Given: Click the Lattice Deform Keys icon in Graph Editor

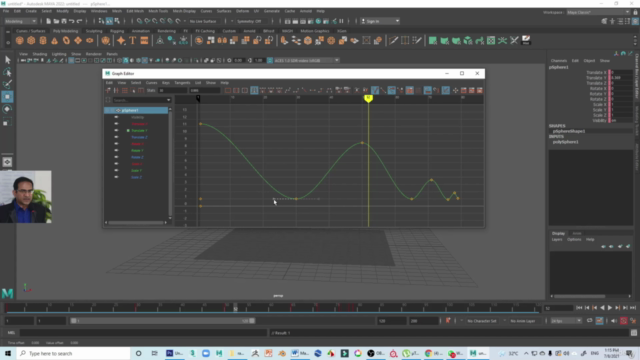Looking at the screenshot, I should tap(125, 90).
